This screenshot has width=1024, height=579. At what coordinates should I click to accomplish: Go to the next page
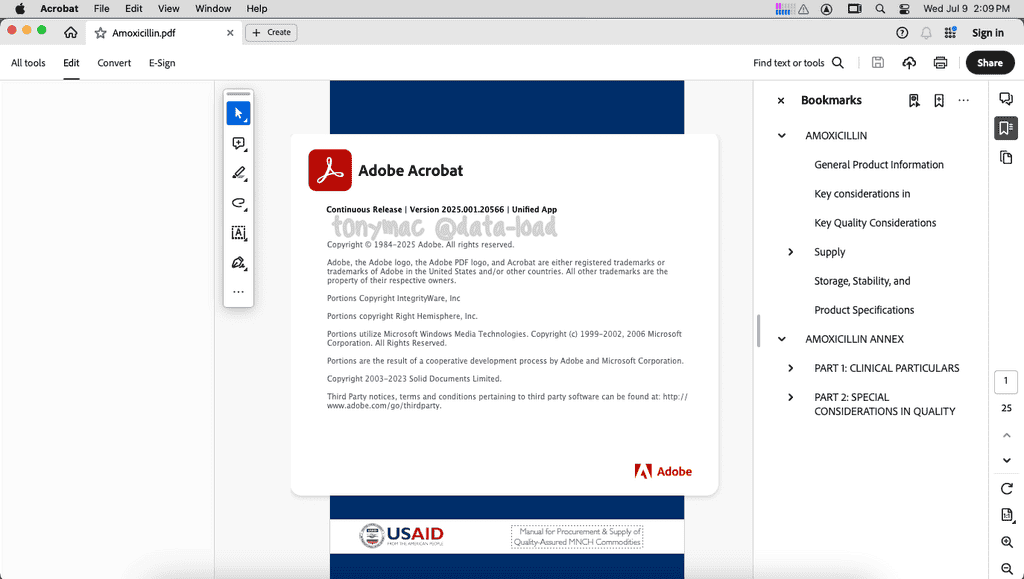coord(1006,460)
